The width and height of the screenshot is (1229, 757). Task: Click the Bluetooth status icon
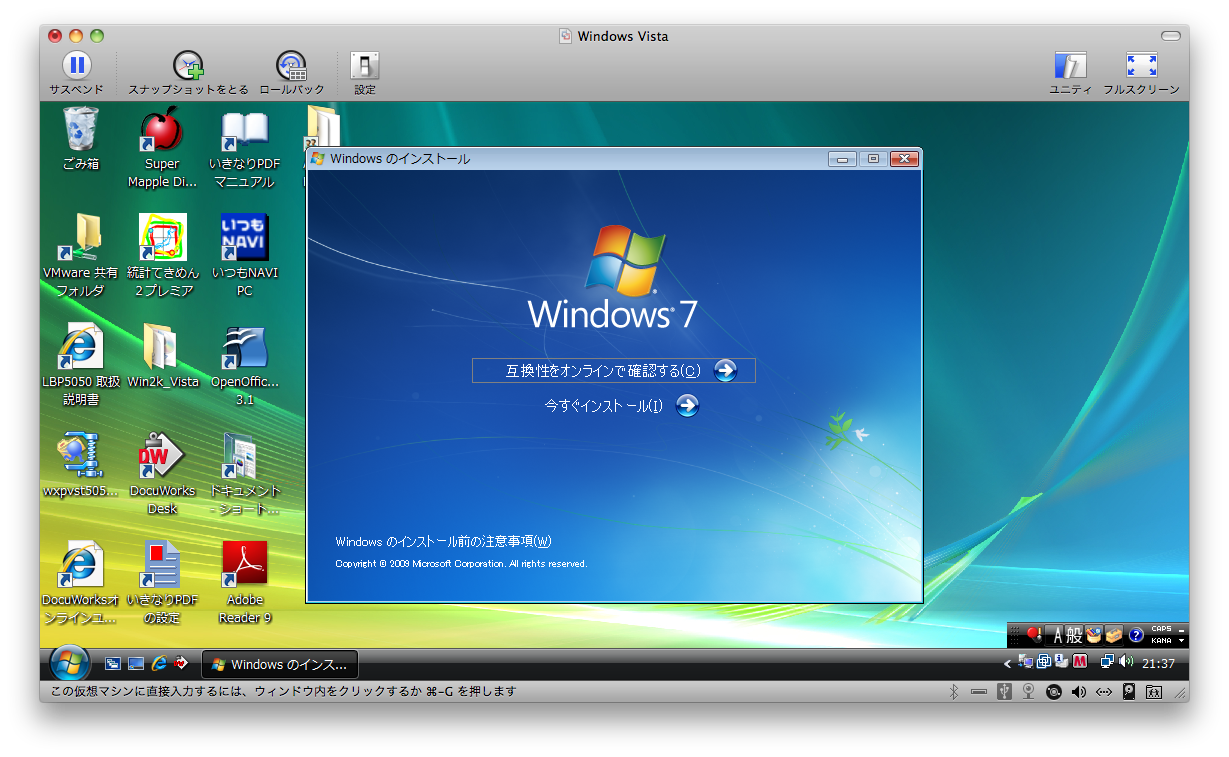coord(953,691)
